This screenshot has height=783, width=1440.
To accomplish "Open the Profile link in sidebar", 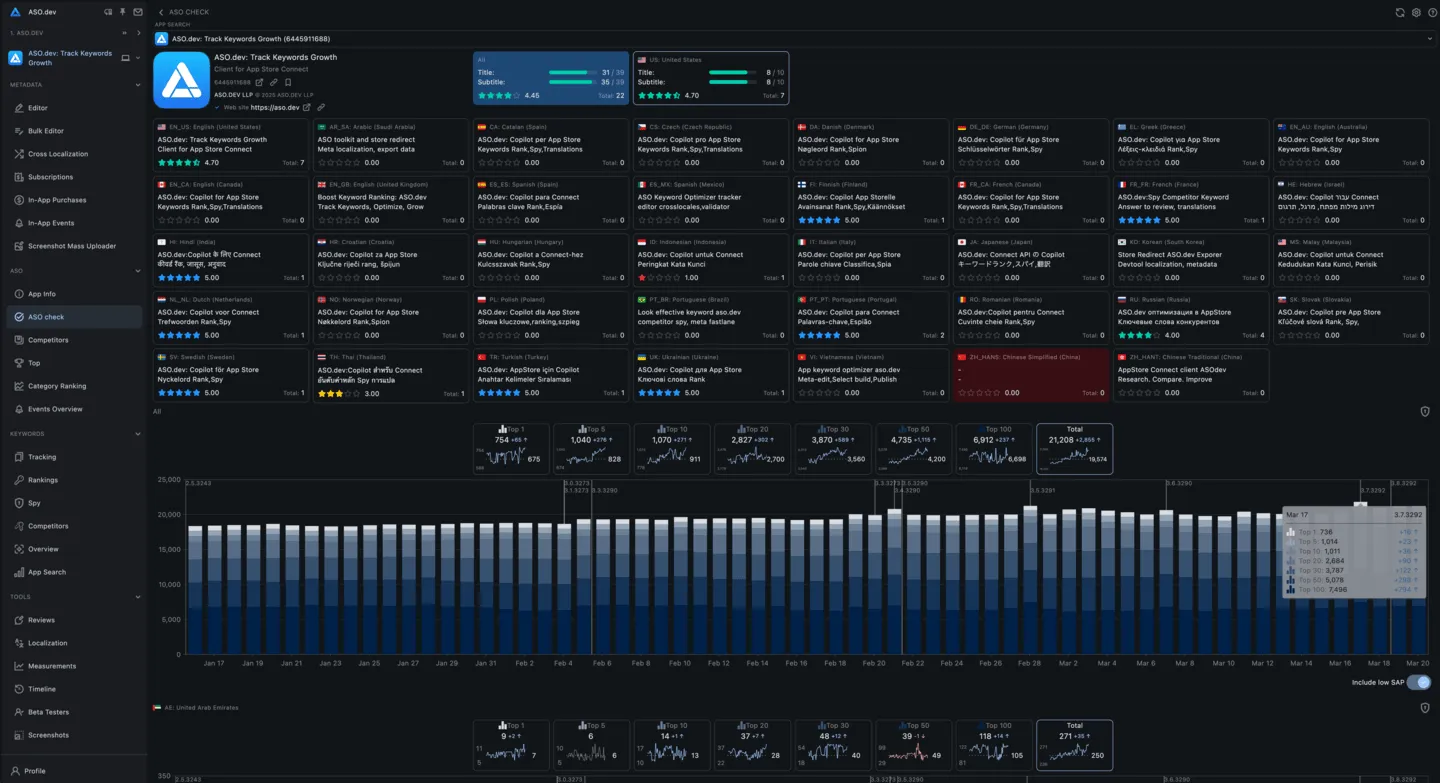I will tap(35, 771).
